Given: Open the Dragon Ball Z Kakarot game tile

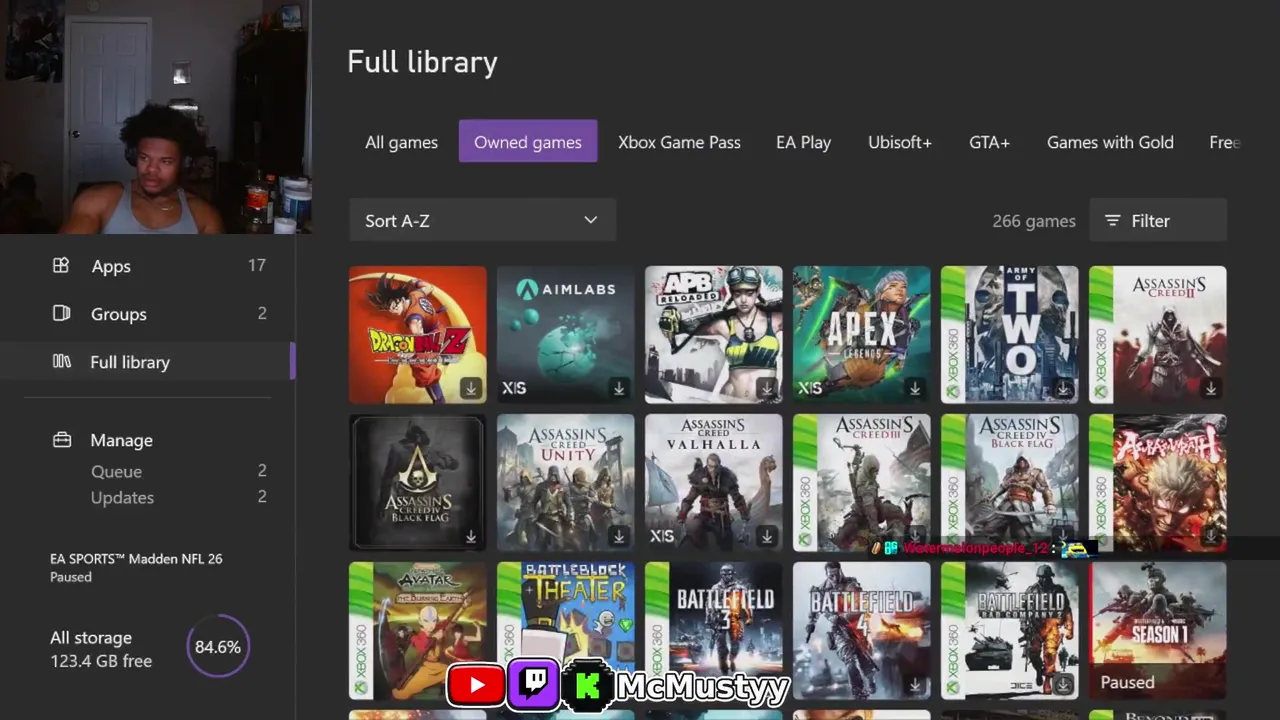Looking at the screenshot, I should (x=417, y=334).
